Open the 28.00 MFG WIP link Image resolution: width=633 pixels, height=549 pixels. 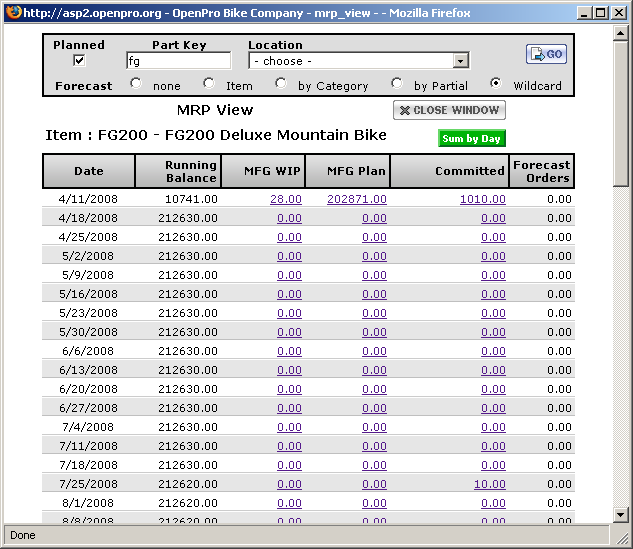click(x=285, y=199)
